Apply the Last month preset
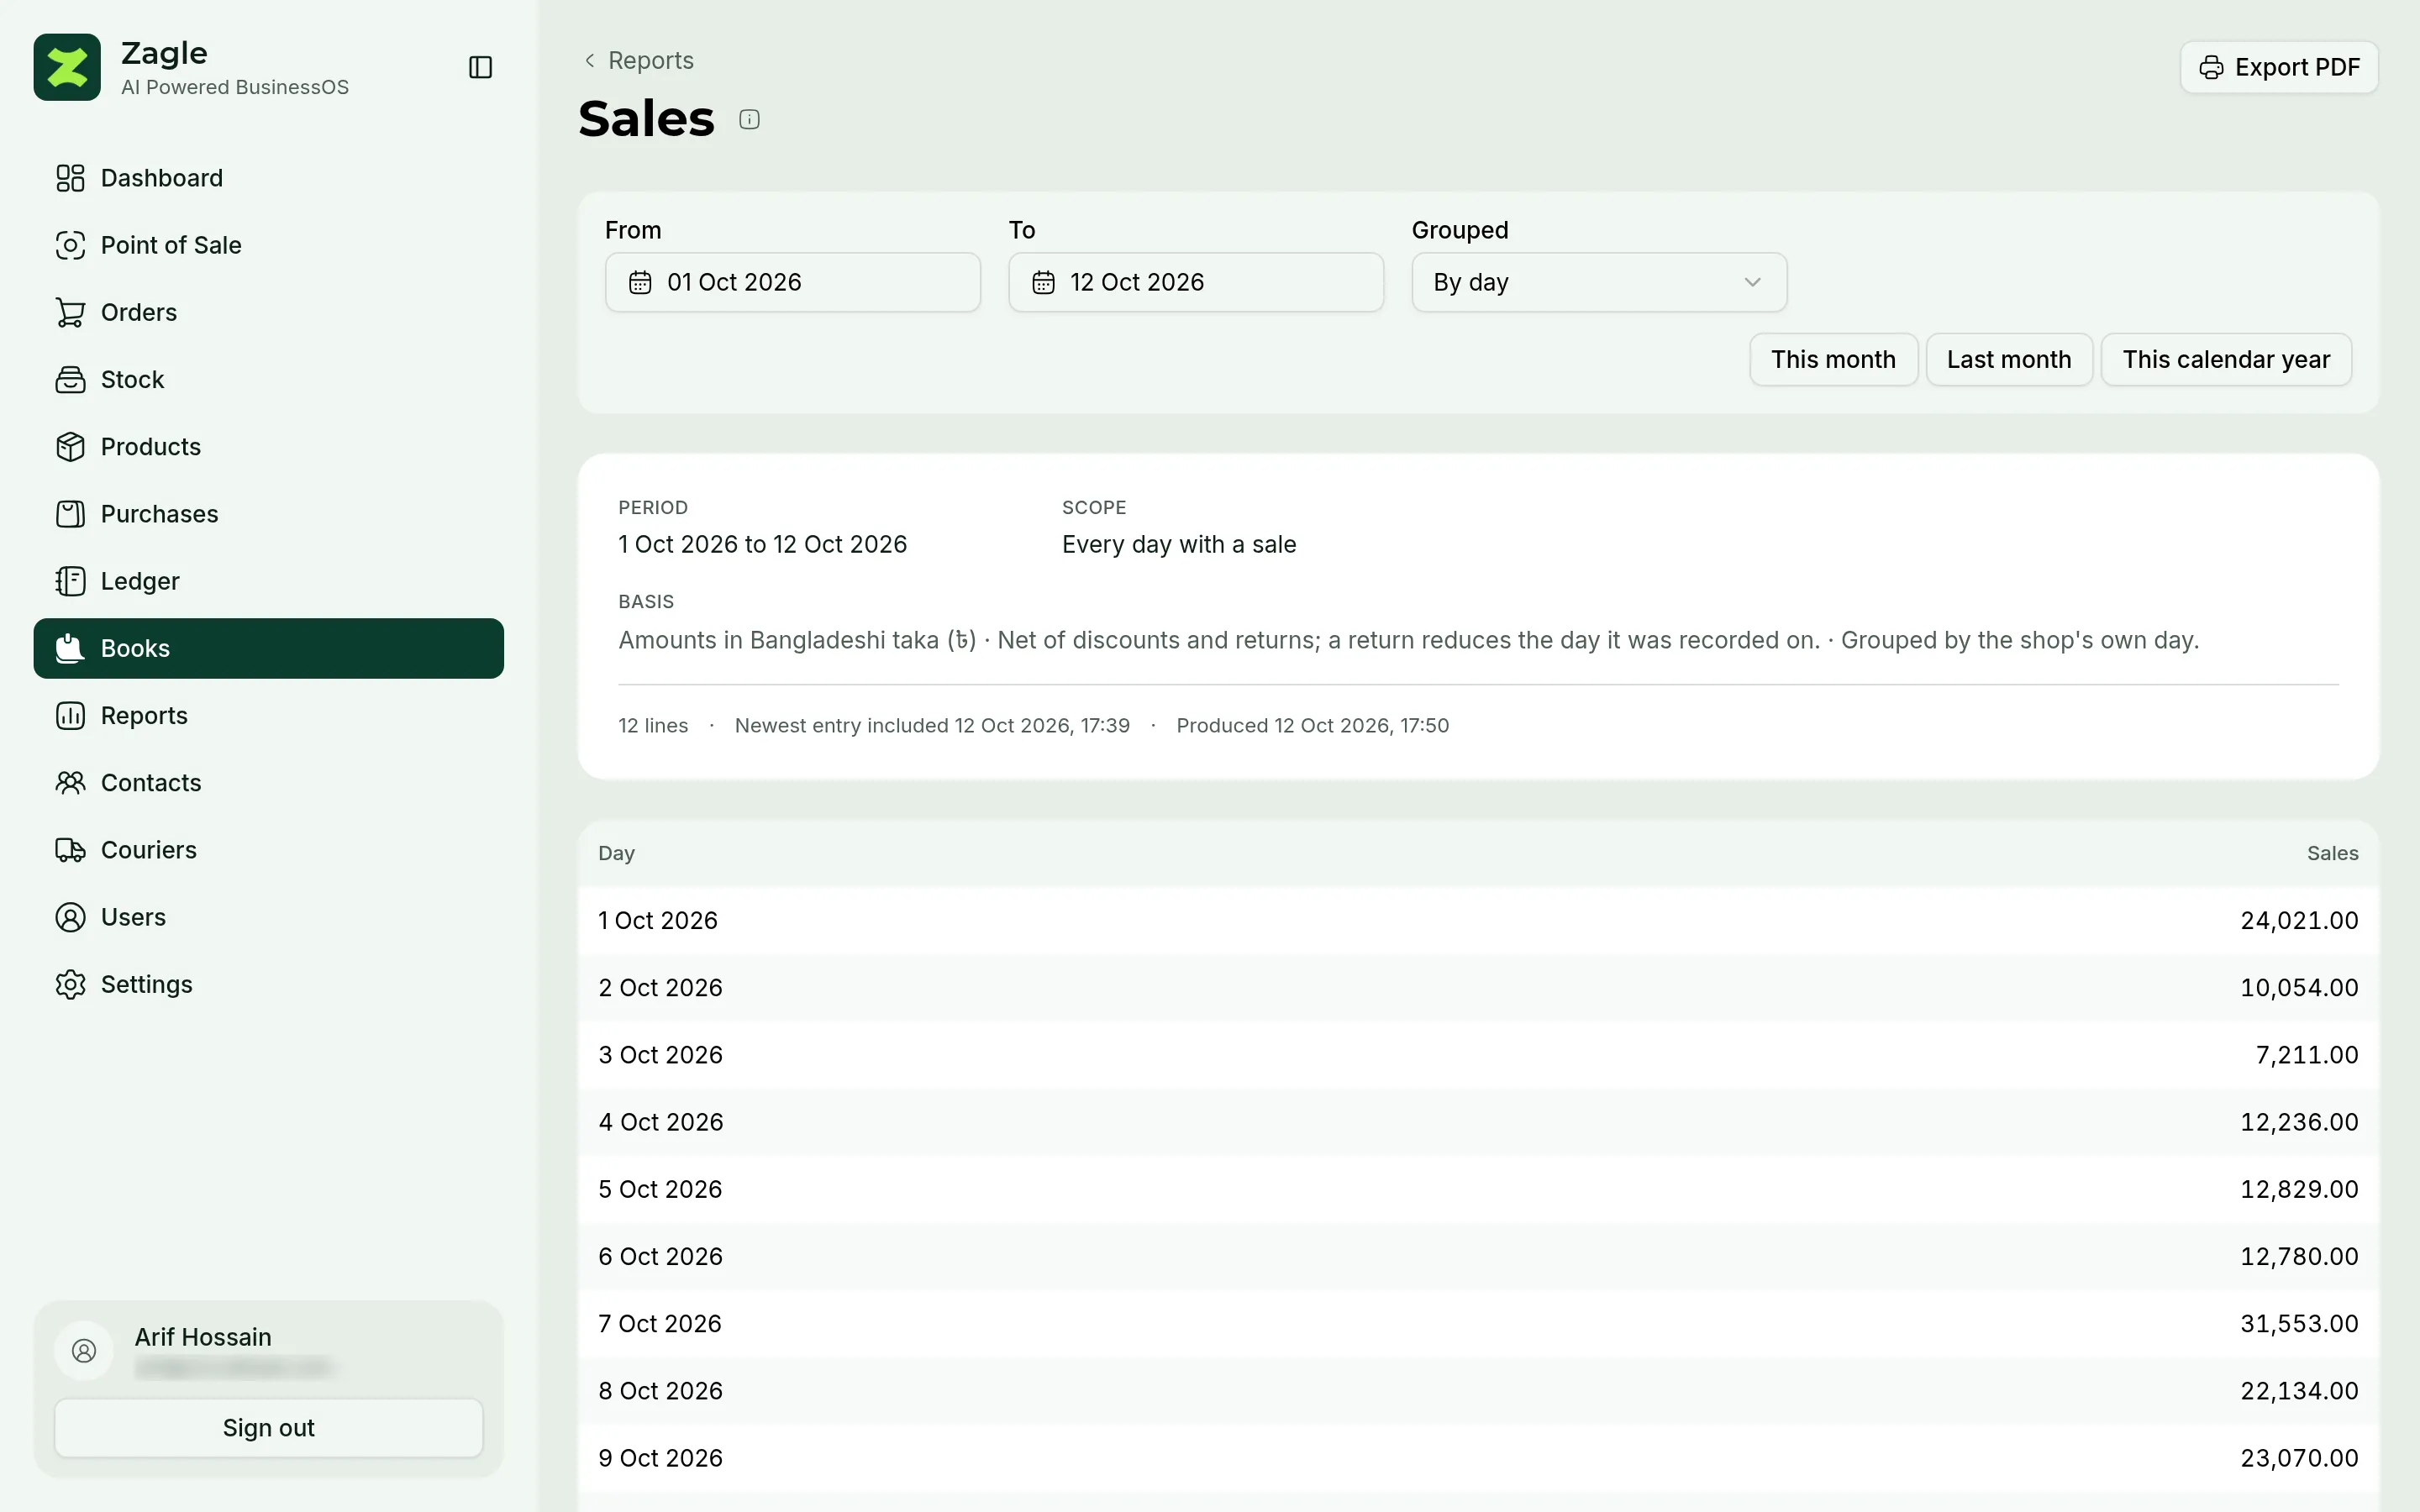Viewport: 2420px width, 1512px height. 2009,359
